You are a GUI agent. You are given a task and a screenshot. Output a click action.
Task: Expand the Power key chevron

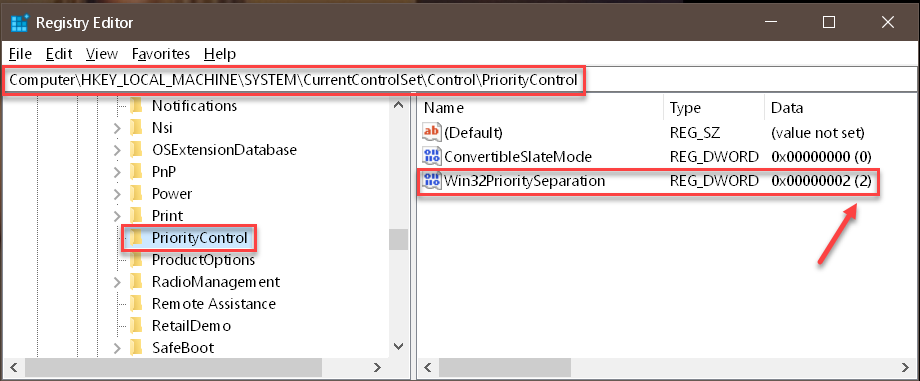(117, 194)
